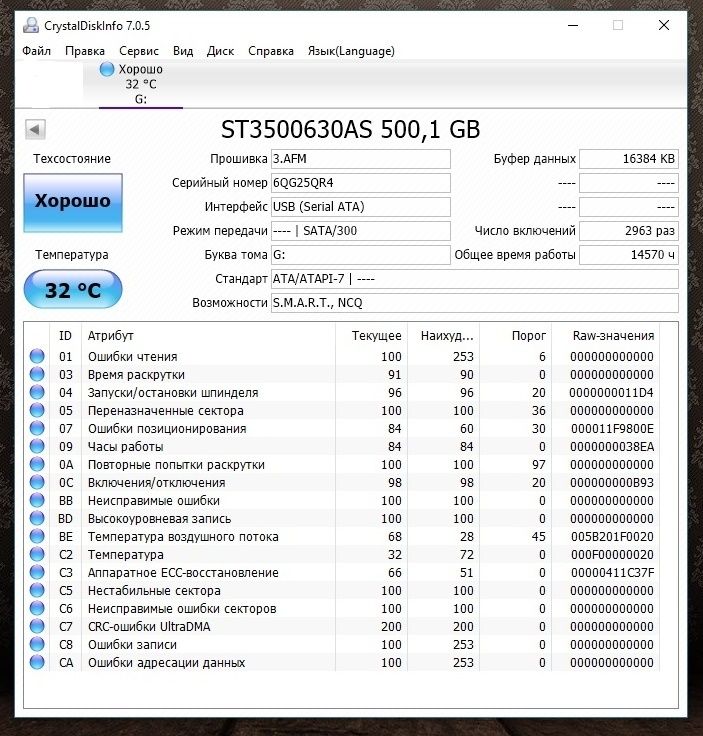Click the Техсостояние label
This screenshot has width=703, height=736.
pos(72,159)
